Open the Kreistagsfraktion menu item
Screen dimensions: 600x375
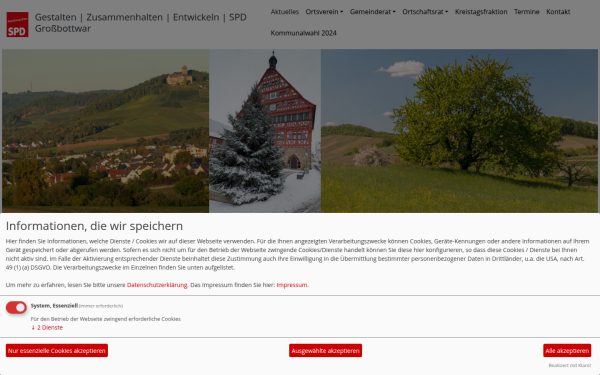pos(481,12)
